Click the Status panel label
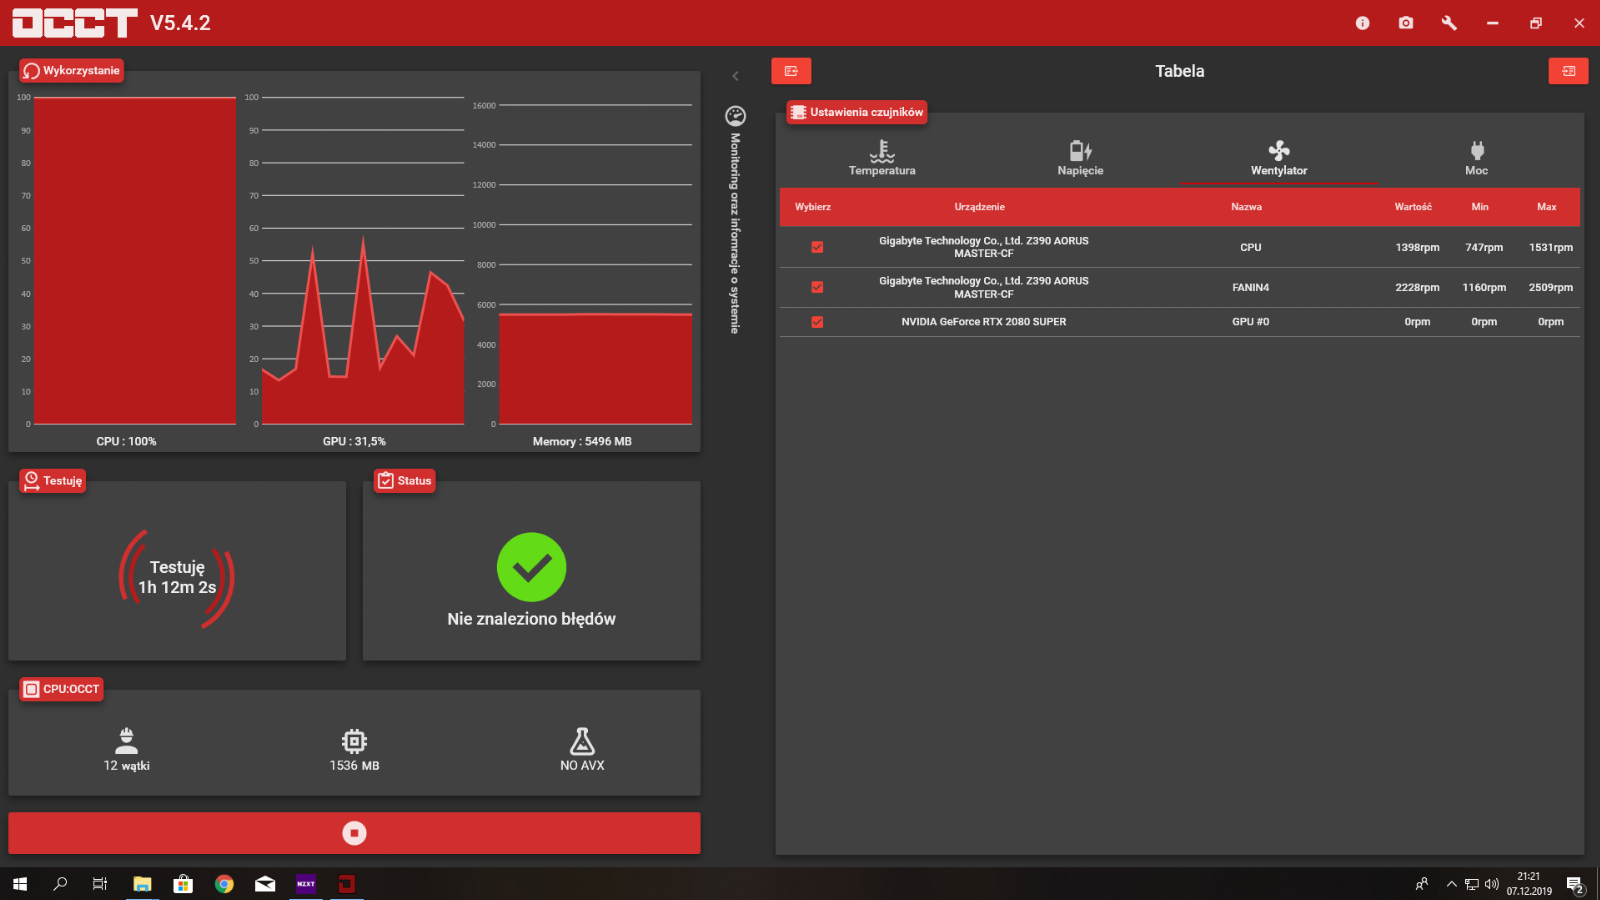1600x900 pixels. tap(405, 481)
